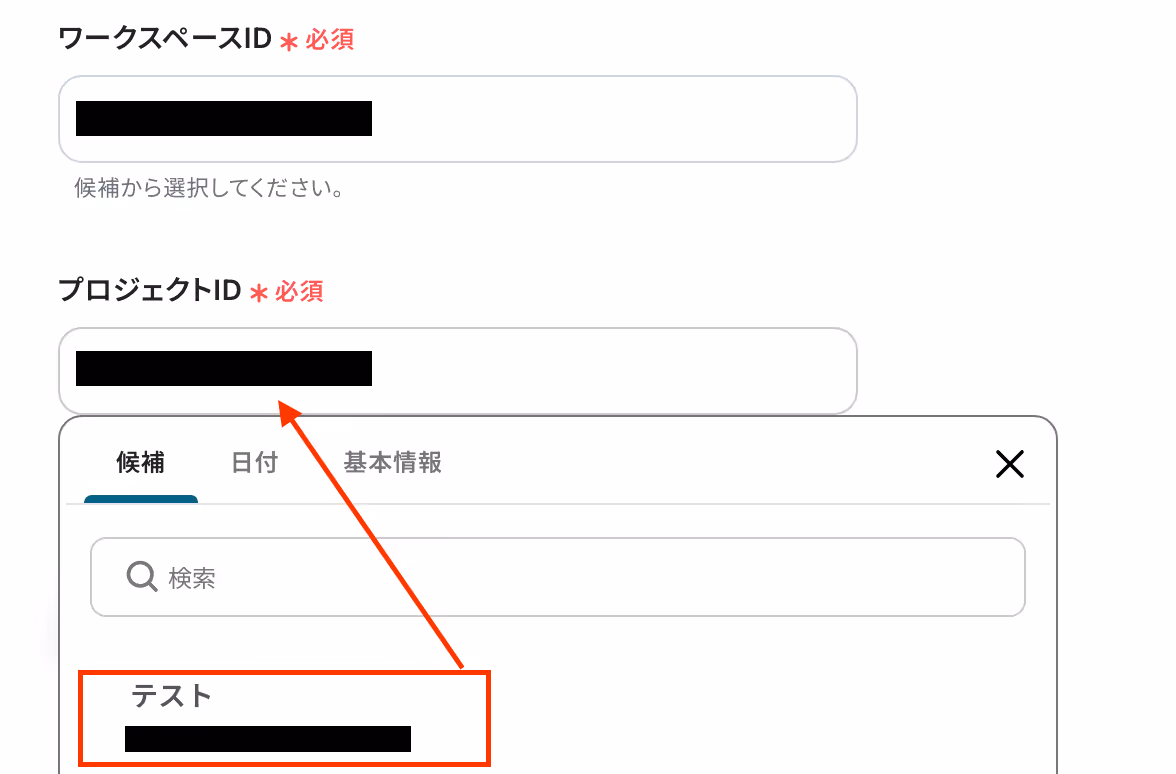
Task: Click the プロジェクトID label text
Action: [150, 290]
